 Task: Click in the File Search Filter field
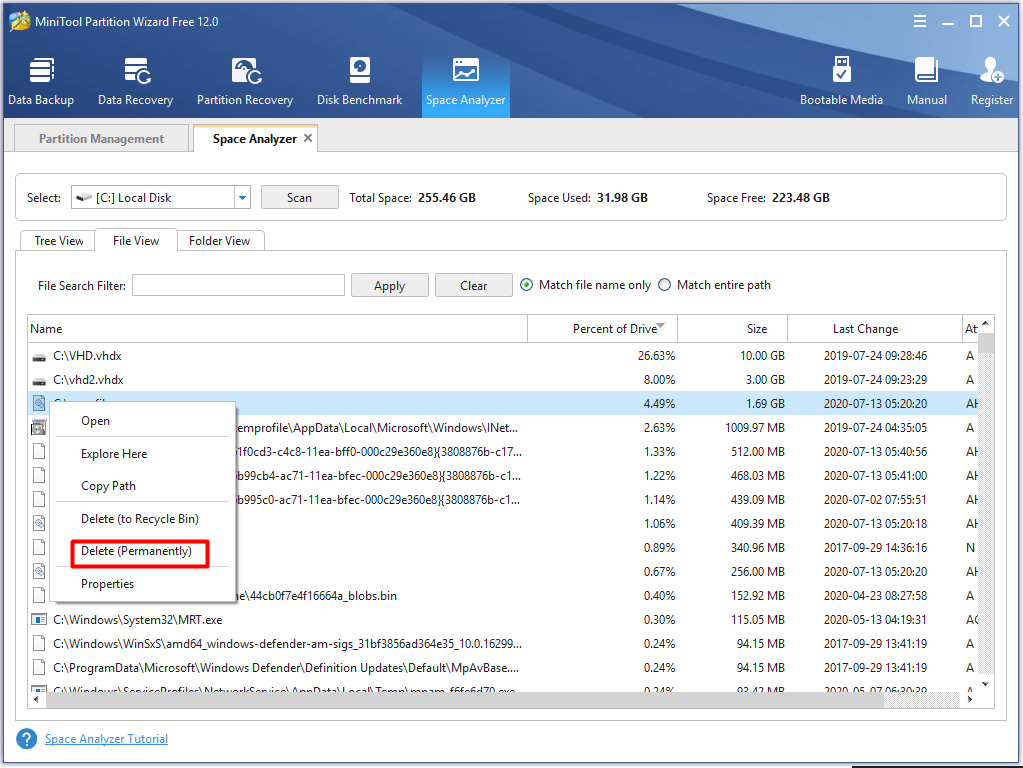pos(238,285)
